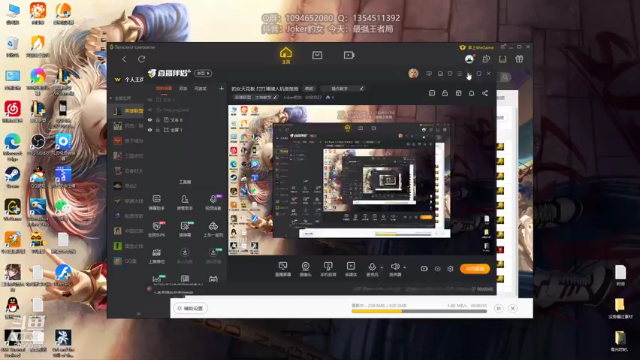Click the speaker icon in streaming toolbar
Image resolution: width=640 pixels, height=360 pixels.
395,267
